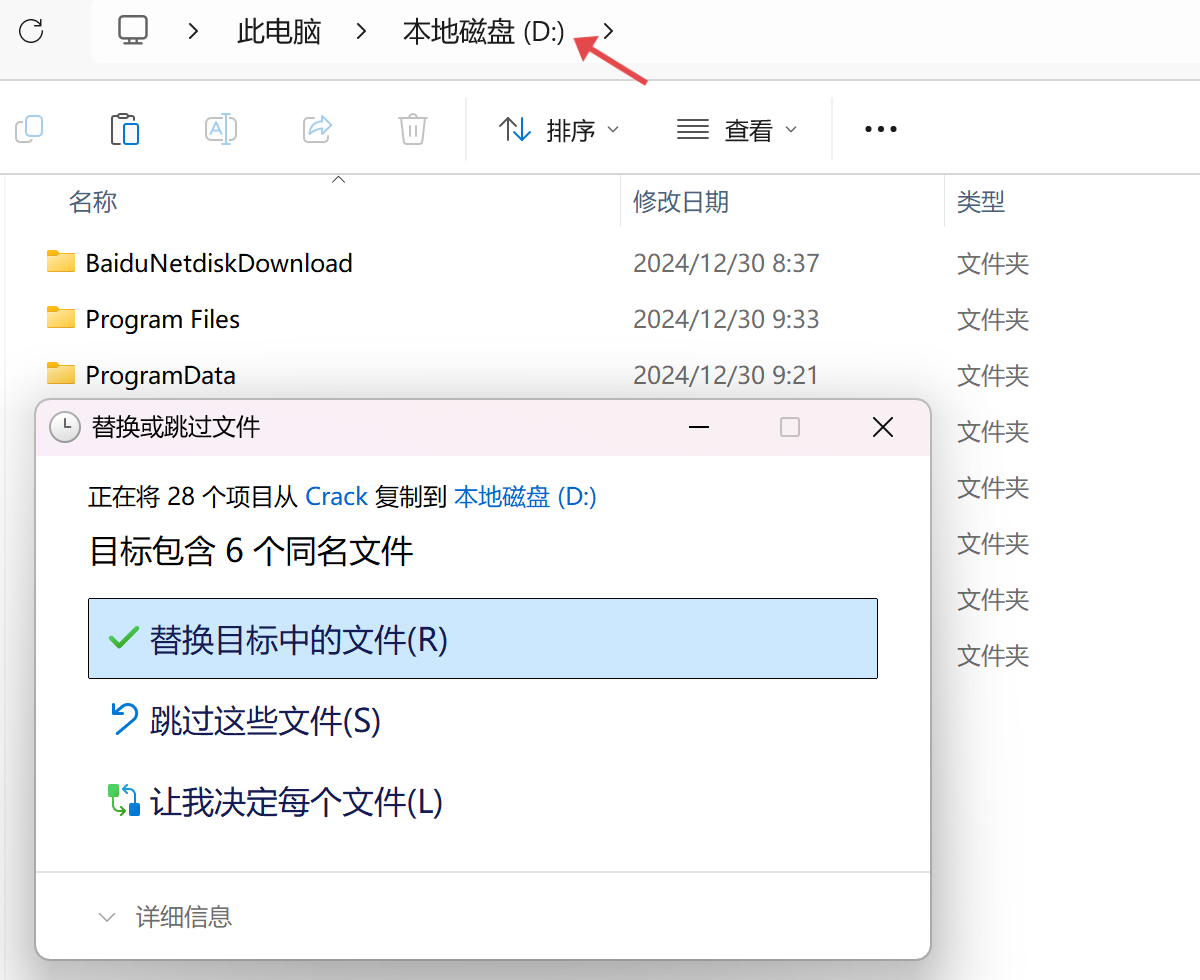1200x980 pixels.
Task: Click the paste clipboard icon
Action: coord(124,129)
